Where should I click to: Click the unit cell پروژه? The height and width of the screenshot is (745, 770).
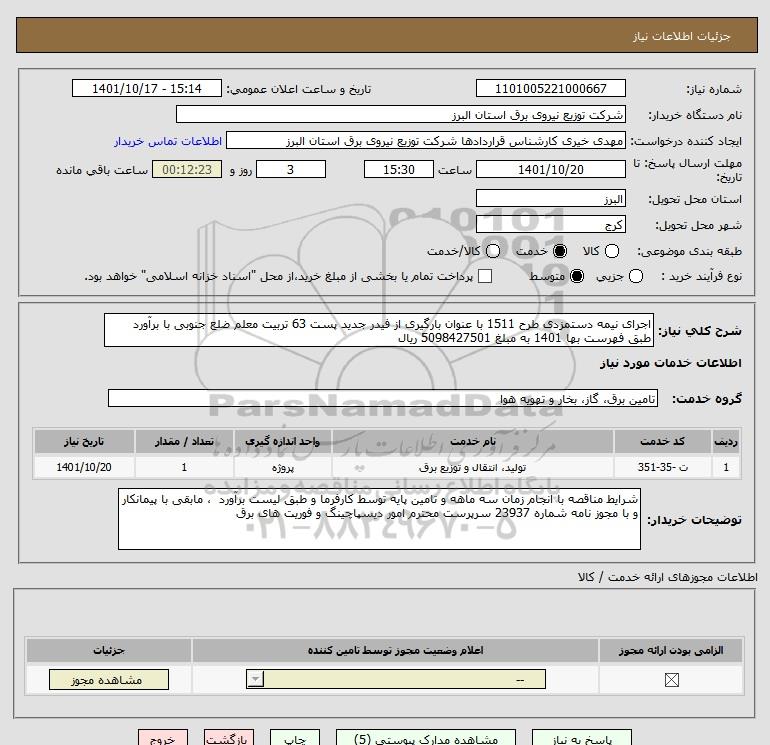(x=283, y=467)
